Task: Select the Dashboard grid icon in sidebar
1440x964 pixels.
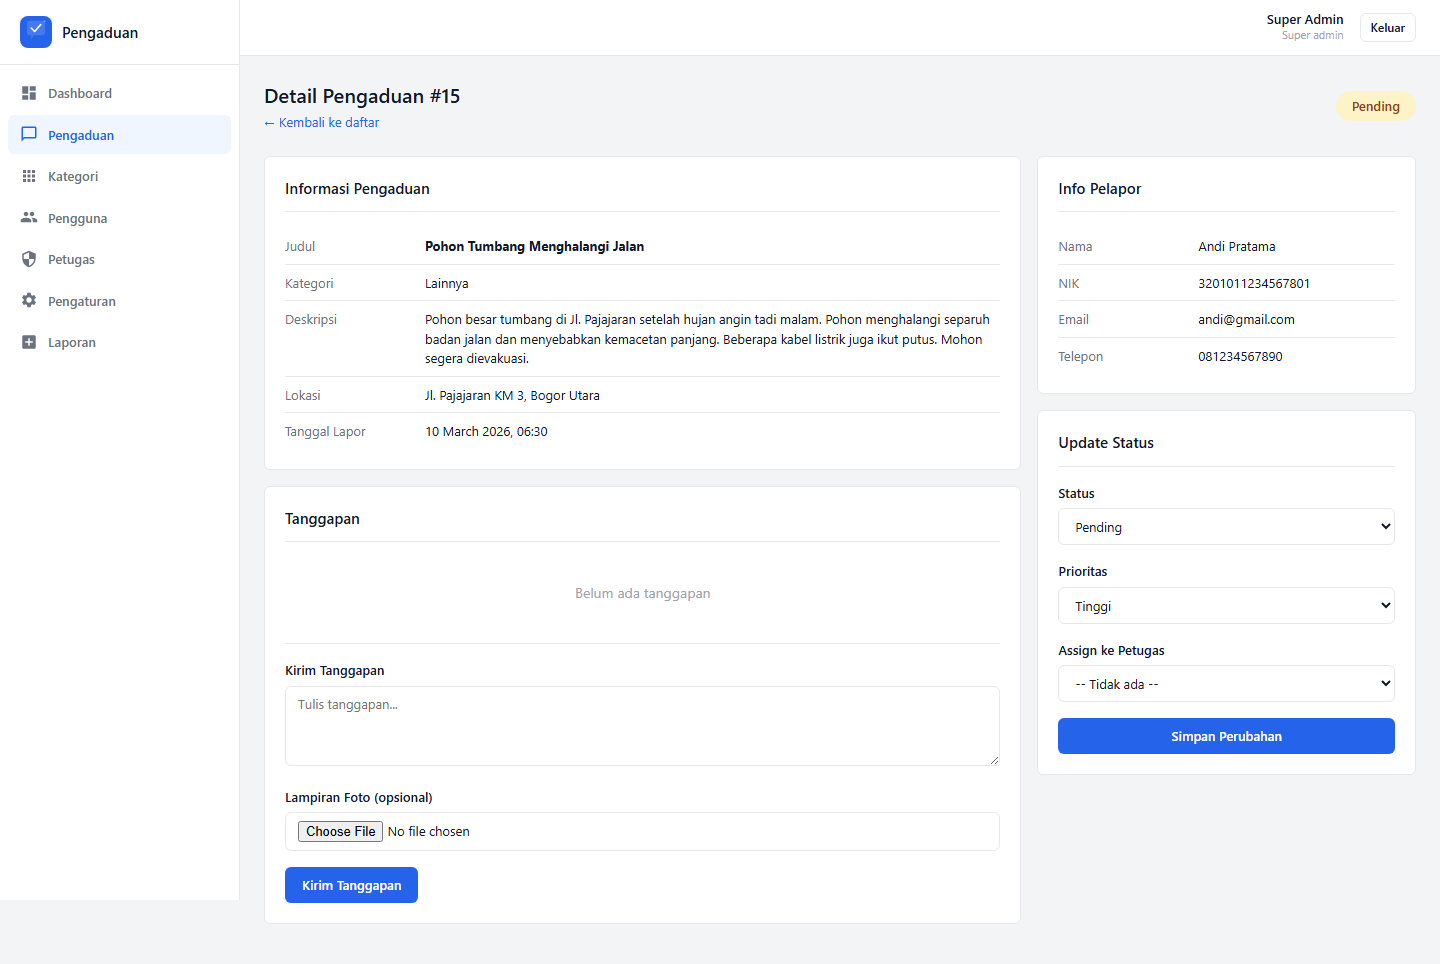Action: pyautogui.click(x=29, y=93)
